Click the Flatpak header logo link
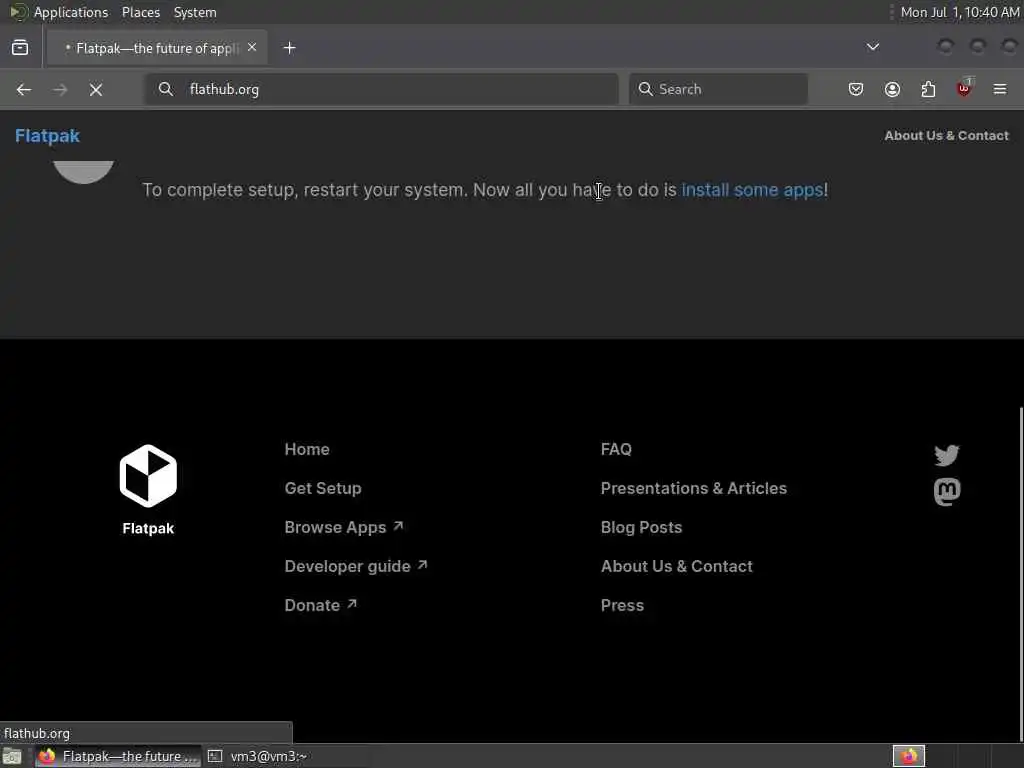The width and height of the screenshot is (1024, 768). 47,136
